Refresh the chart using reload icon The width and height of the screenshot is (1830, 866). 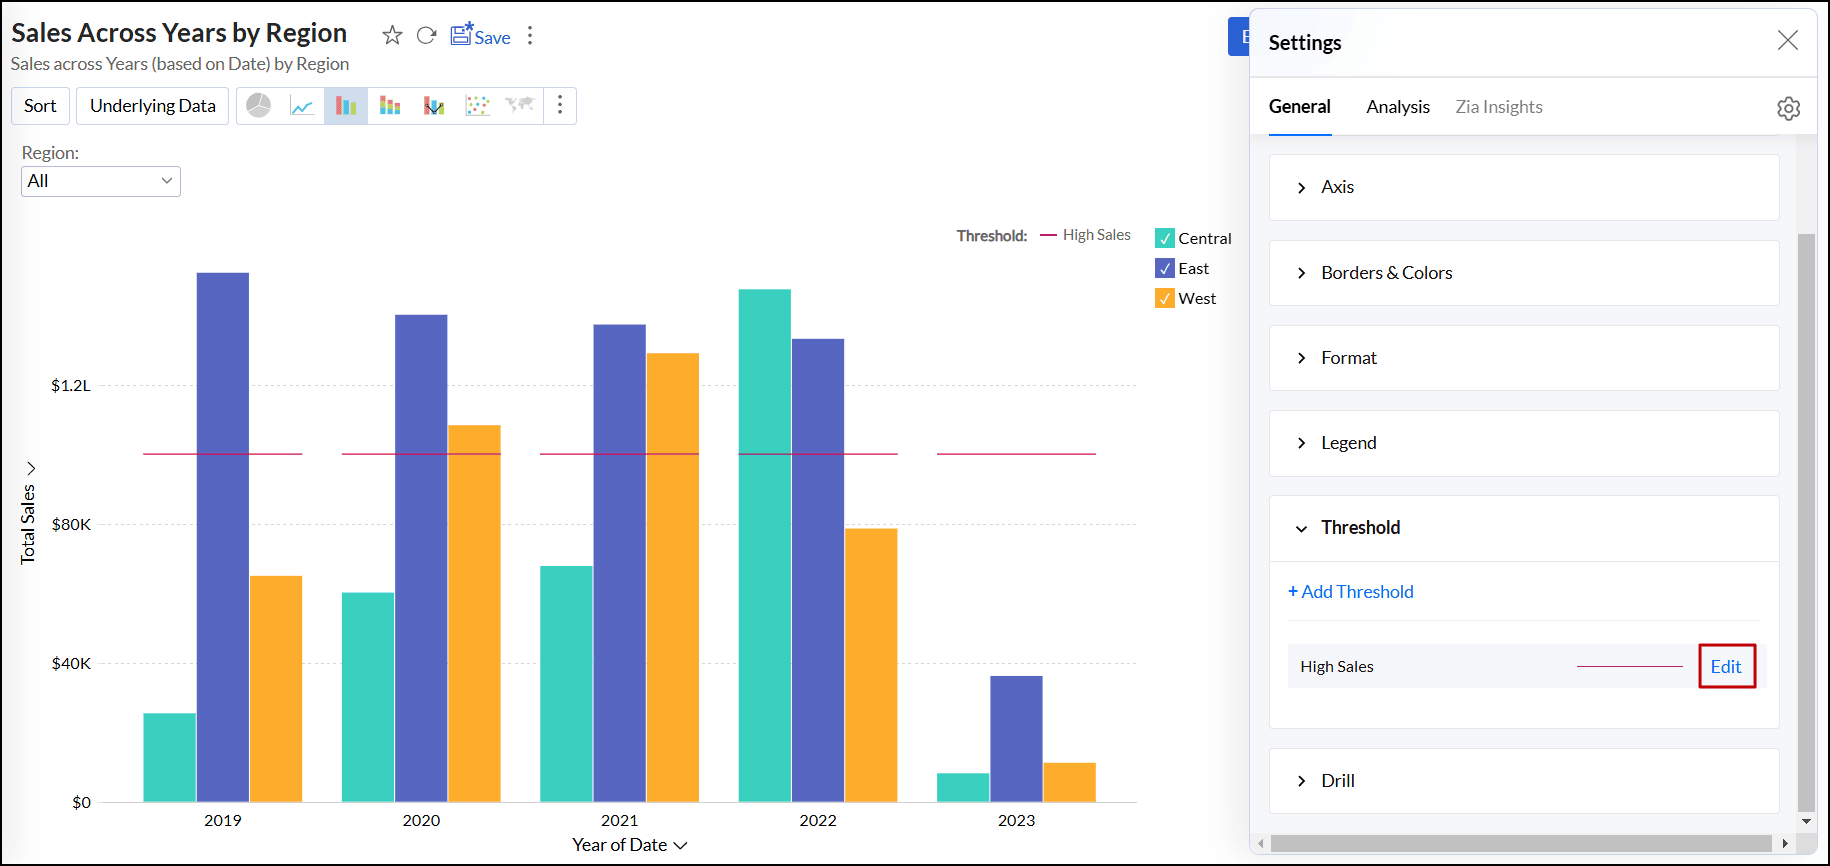click(x=426, y=36)
